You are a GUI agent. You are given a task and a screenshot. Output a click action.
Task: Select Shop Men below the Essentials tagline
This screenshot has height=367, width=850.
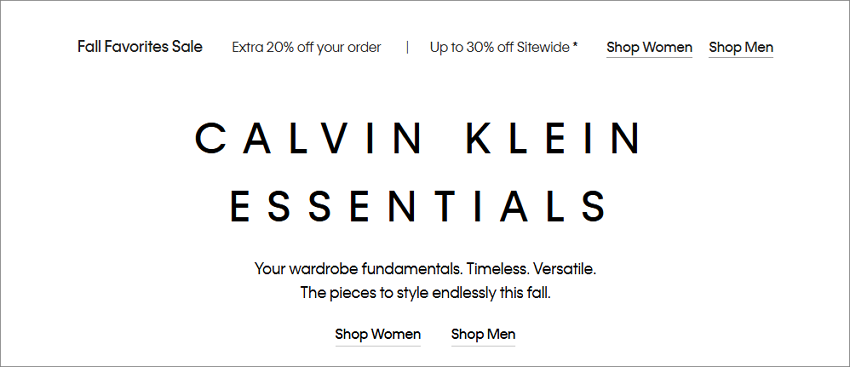point(483,334)
